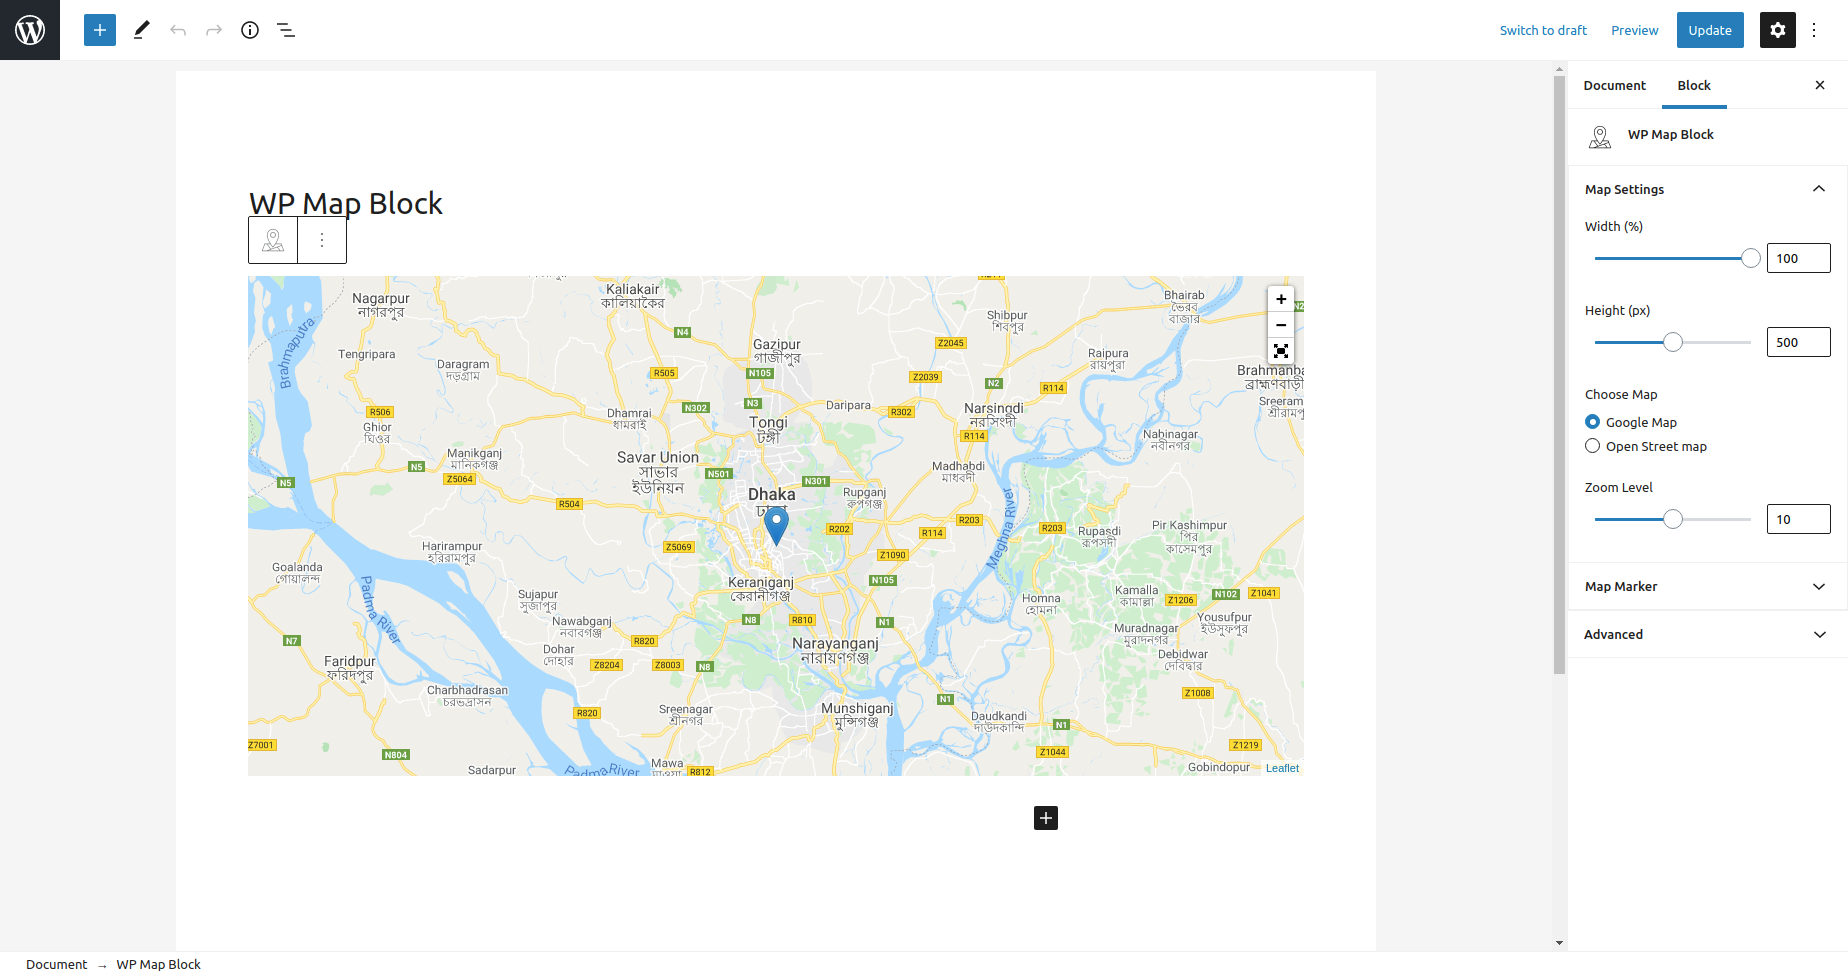Click the map zoom out minus button

[1281, 325]
